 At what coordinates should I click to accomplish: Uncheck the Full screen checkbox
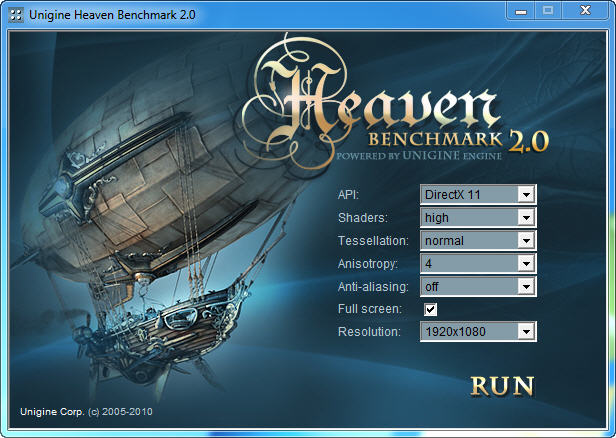430,309
